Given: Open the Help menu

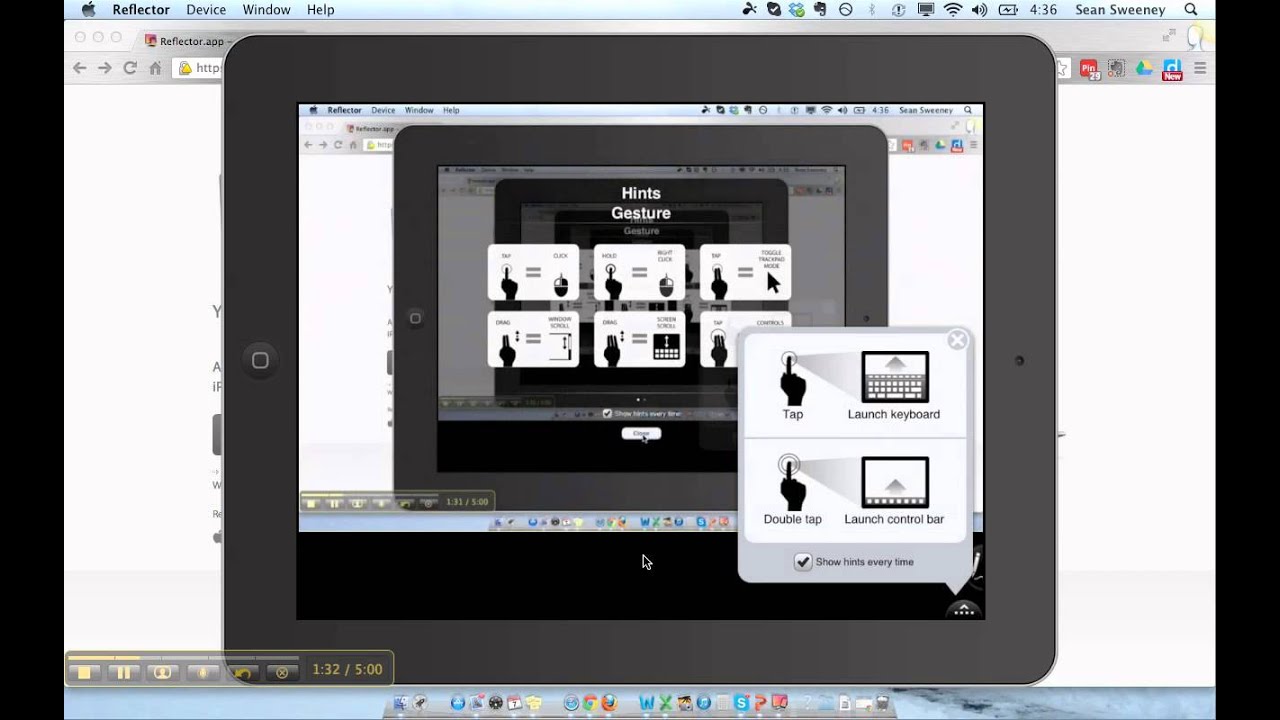Looking at the screenshot, I should click(320, 10).
